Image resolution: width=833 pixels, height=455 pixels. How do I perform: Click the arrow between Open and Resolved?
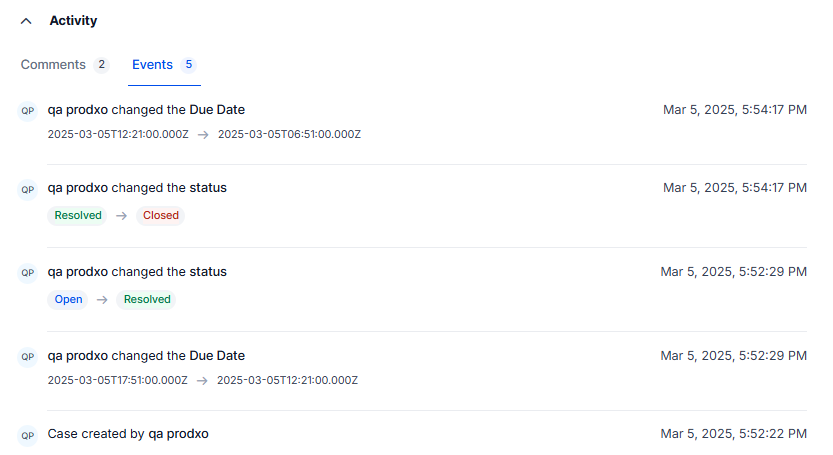pos(102,300)
